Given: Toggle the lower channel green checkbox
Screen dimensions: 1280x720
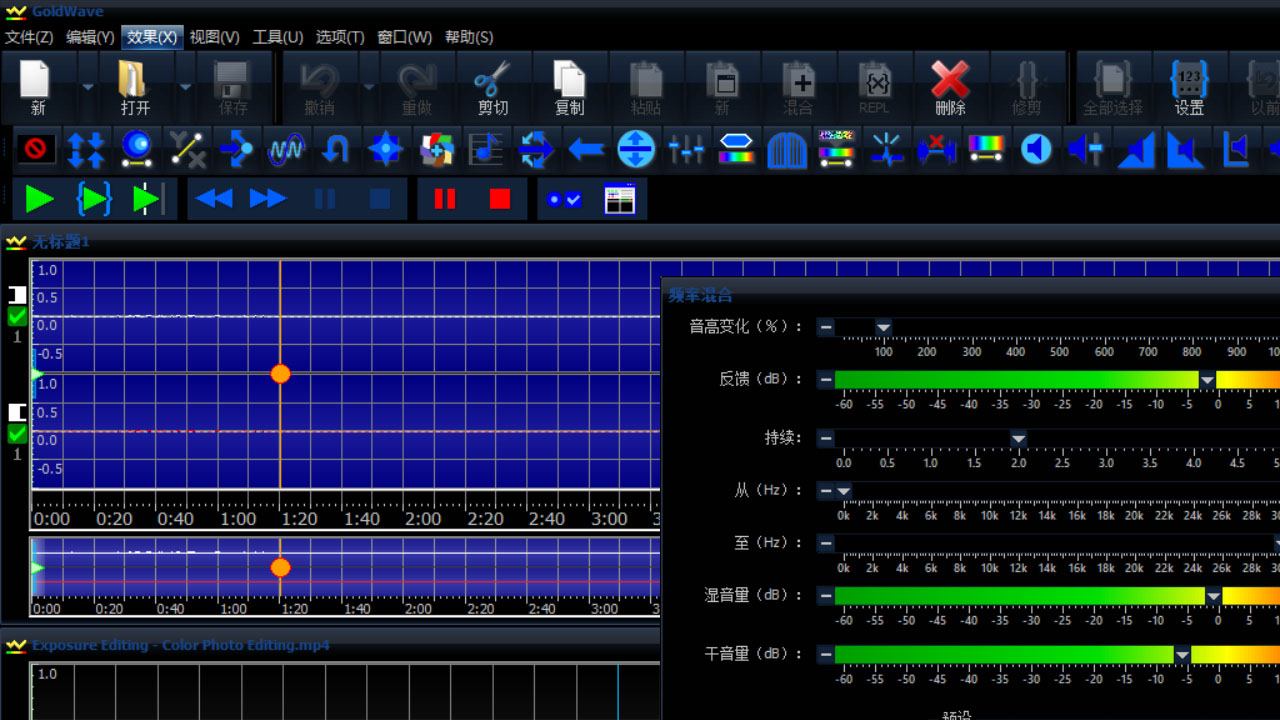Looking at the screenshot, I should [17, 434].
